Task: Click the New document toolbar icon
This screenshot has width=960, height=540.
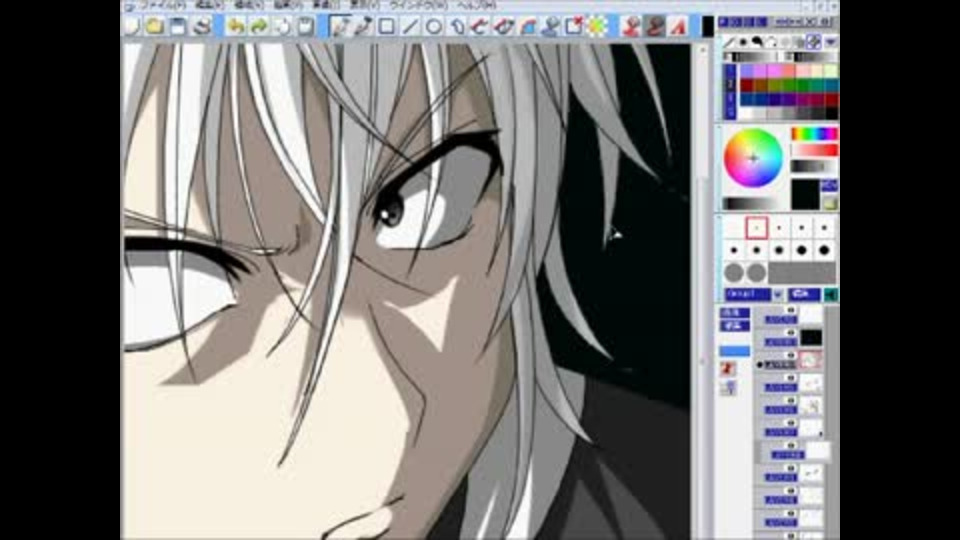Action: [132, 26]
